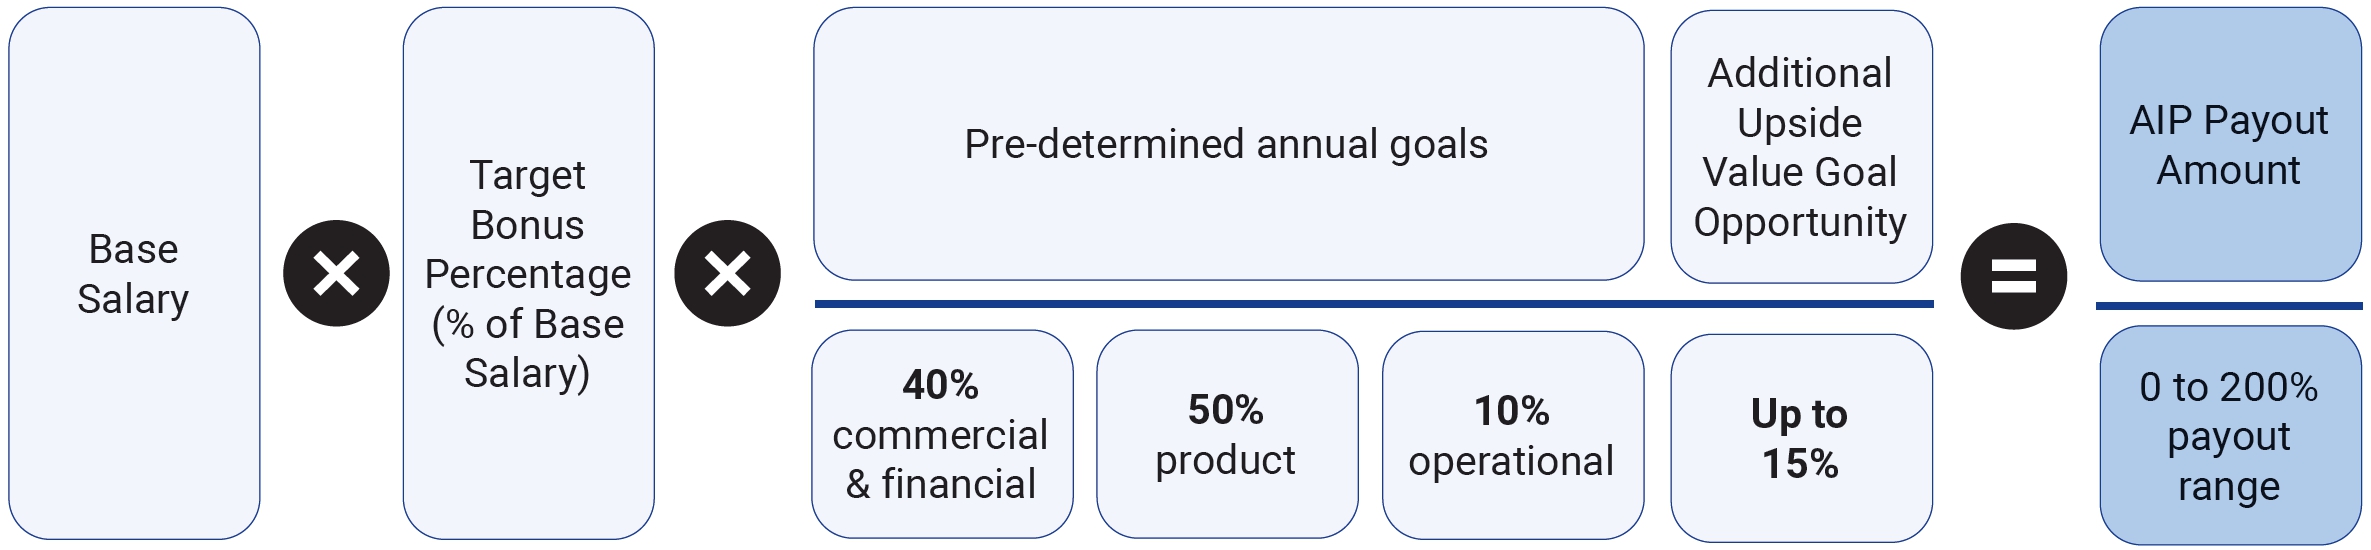Select the 50% product box
Screen dimensions: 2371x550
point(1226,436)
